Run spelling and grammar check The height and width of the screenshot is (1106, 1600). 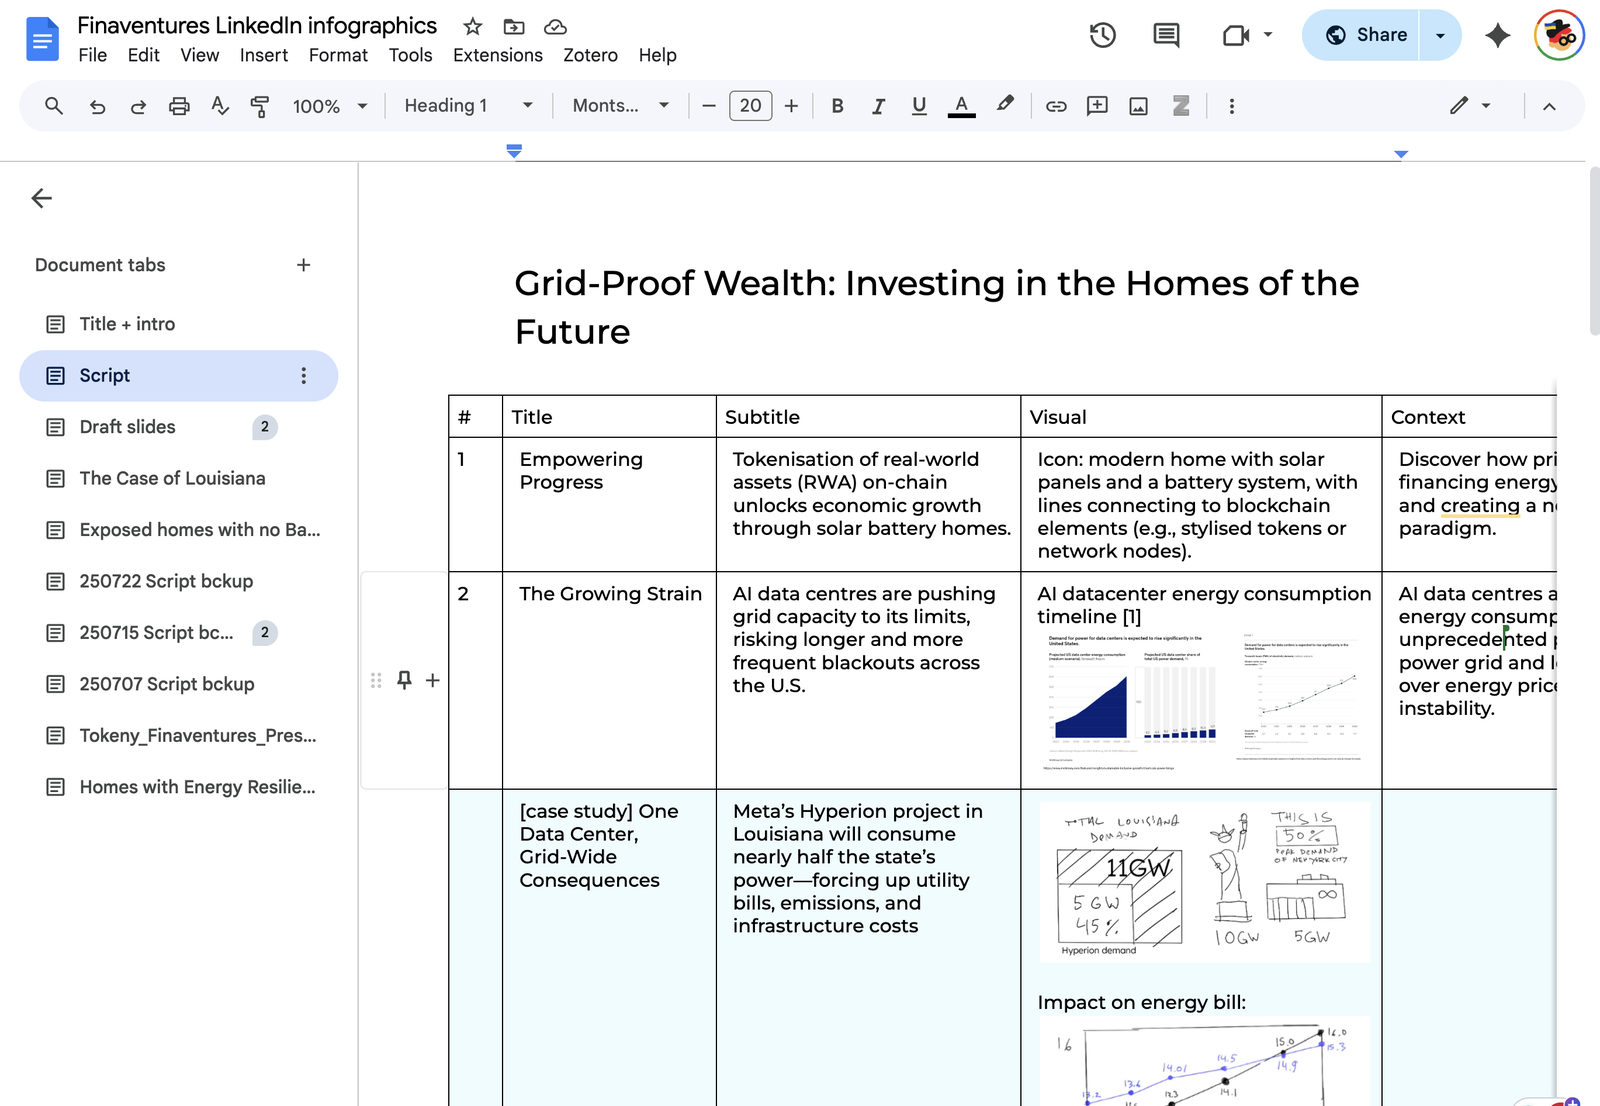click(220, 106)
